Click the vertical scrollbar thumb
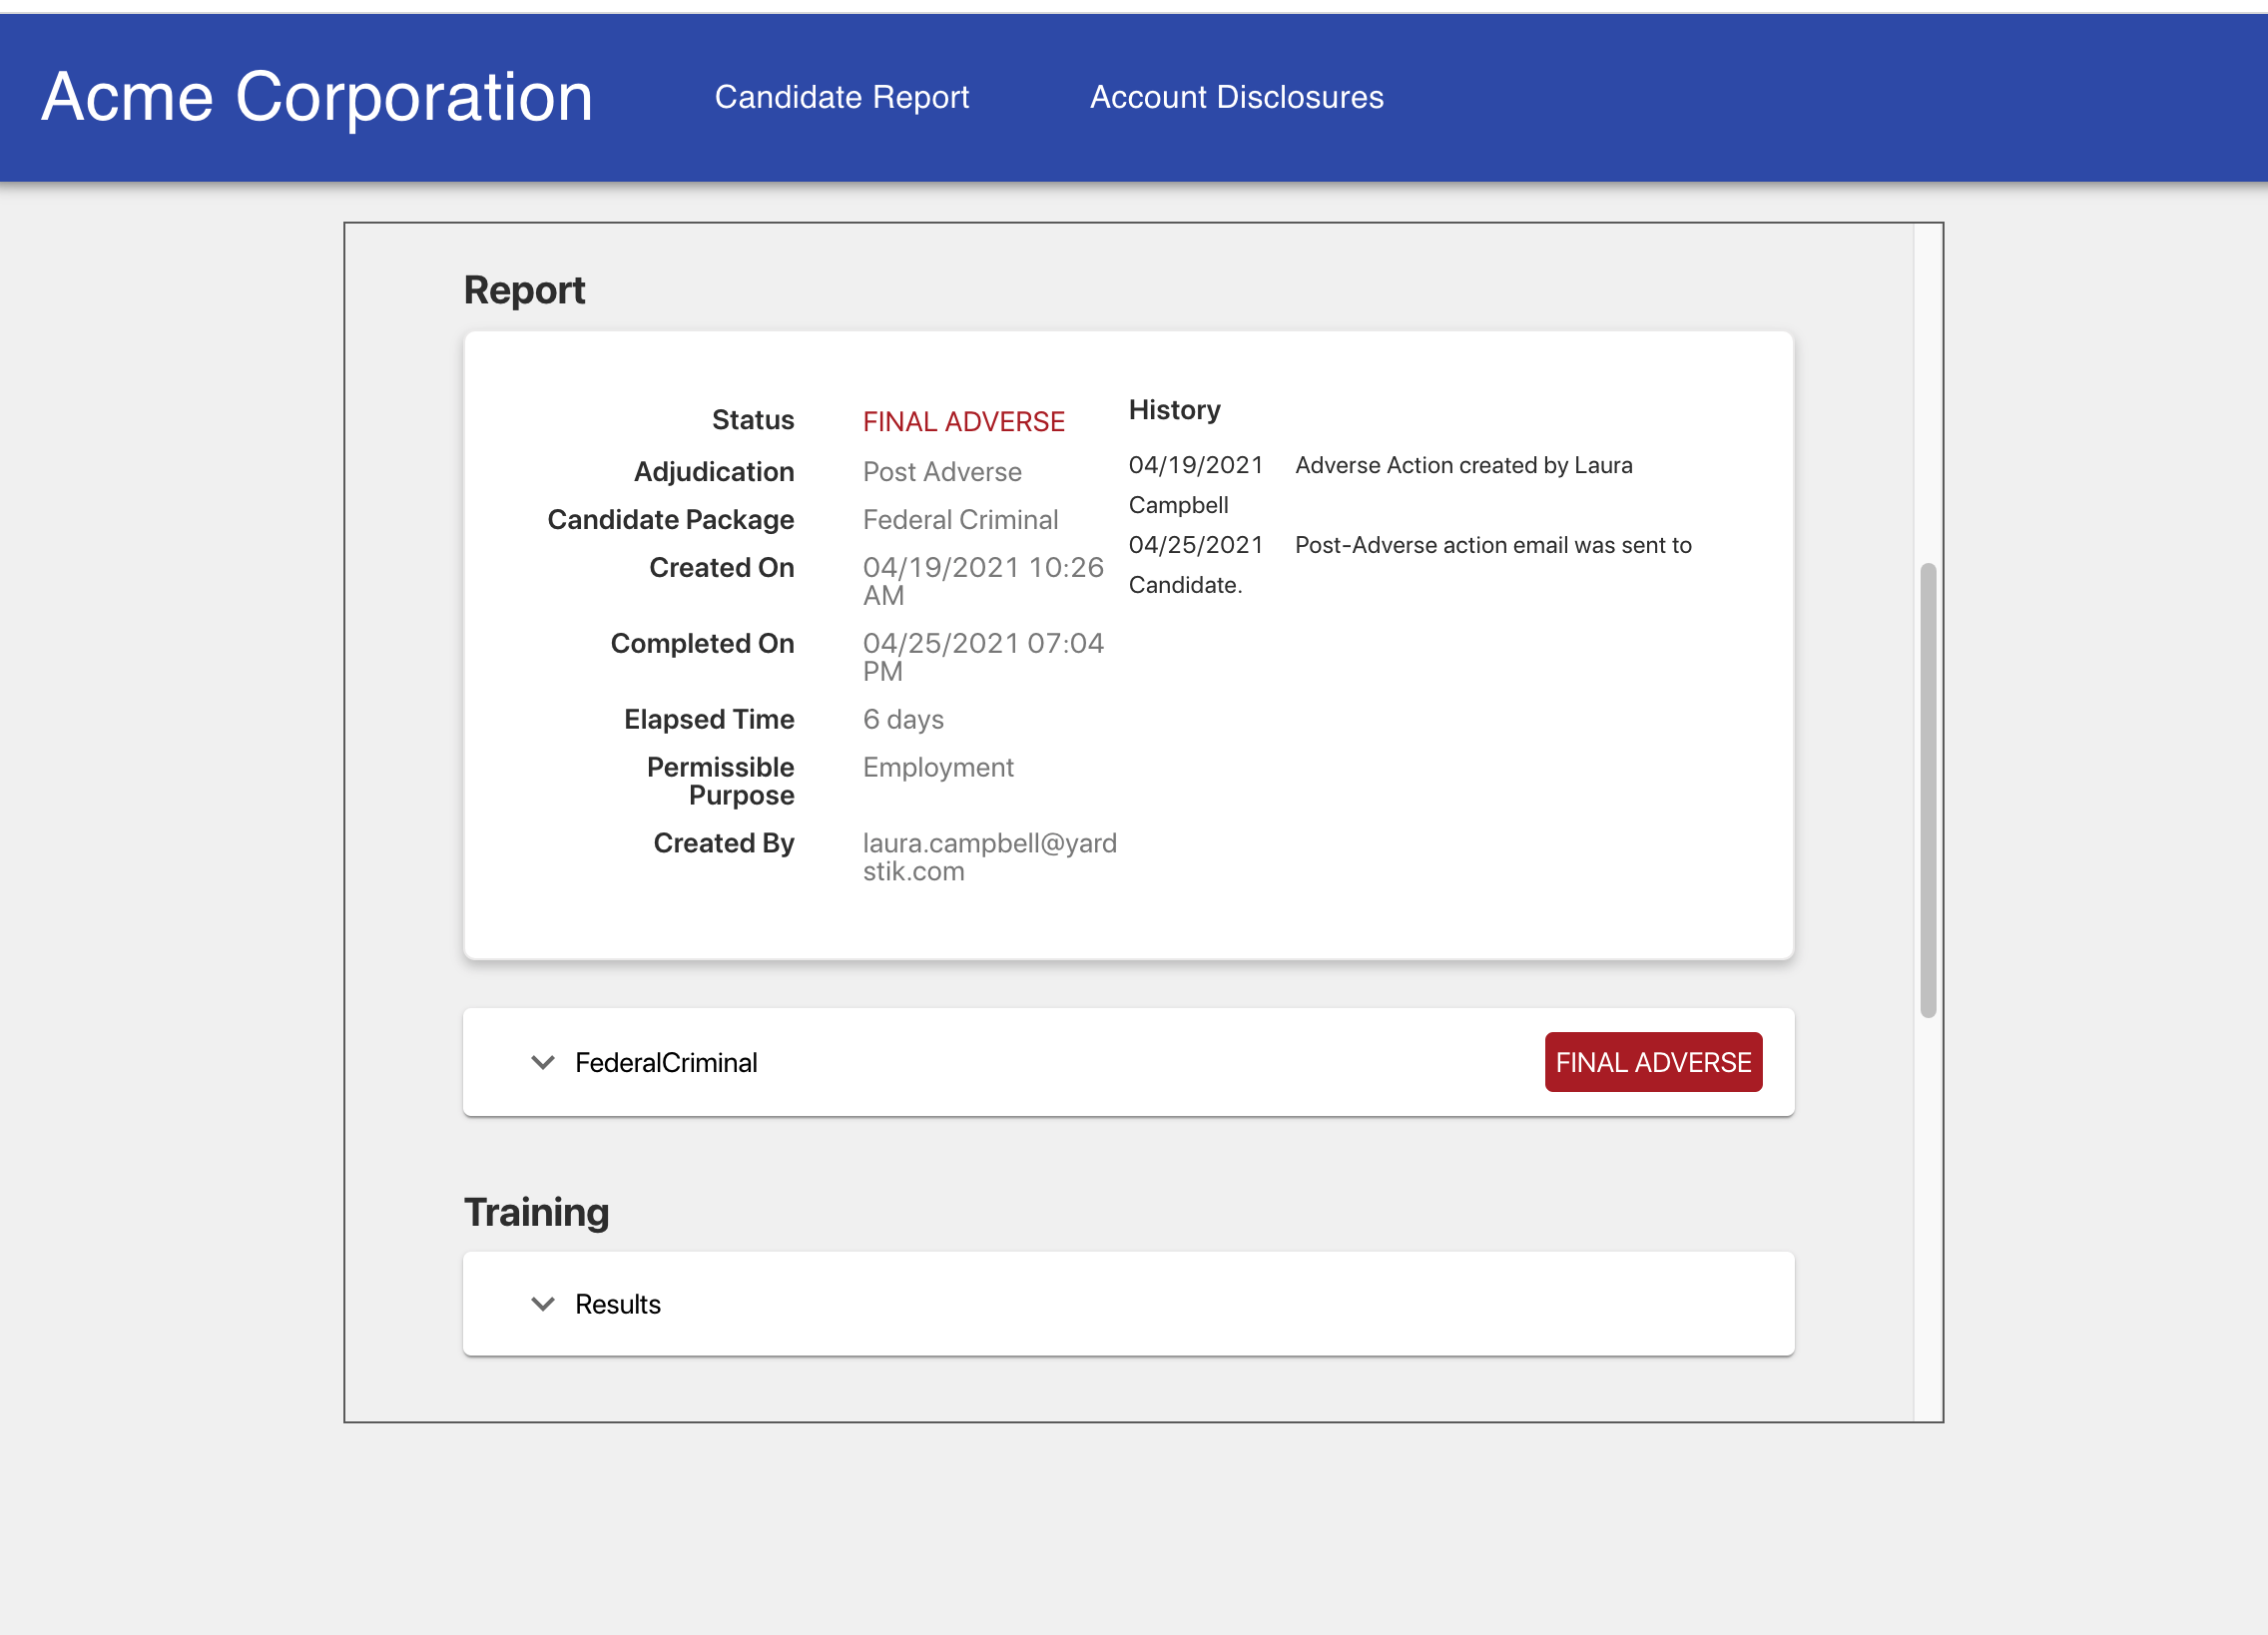The image size is (2268, 1635). click(1927, 790)
